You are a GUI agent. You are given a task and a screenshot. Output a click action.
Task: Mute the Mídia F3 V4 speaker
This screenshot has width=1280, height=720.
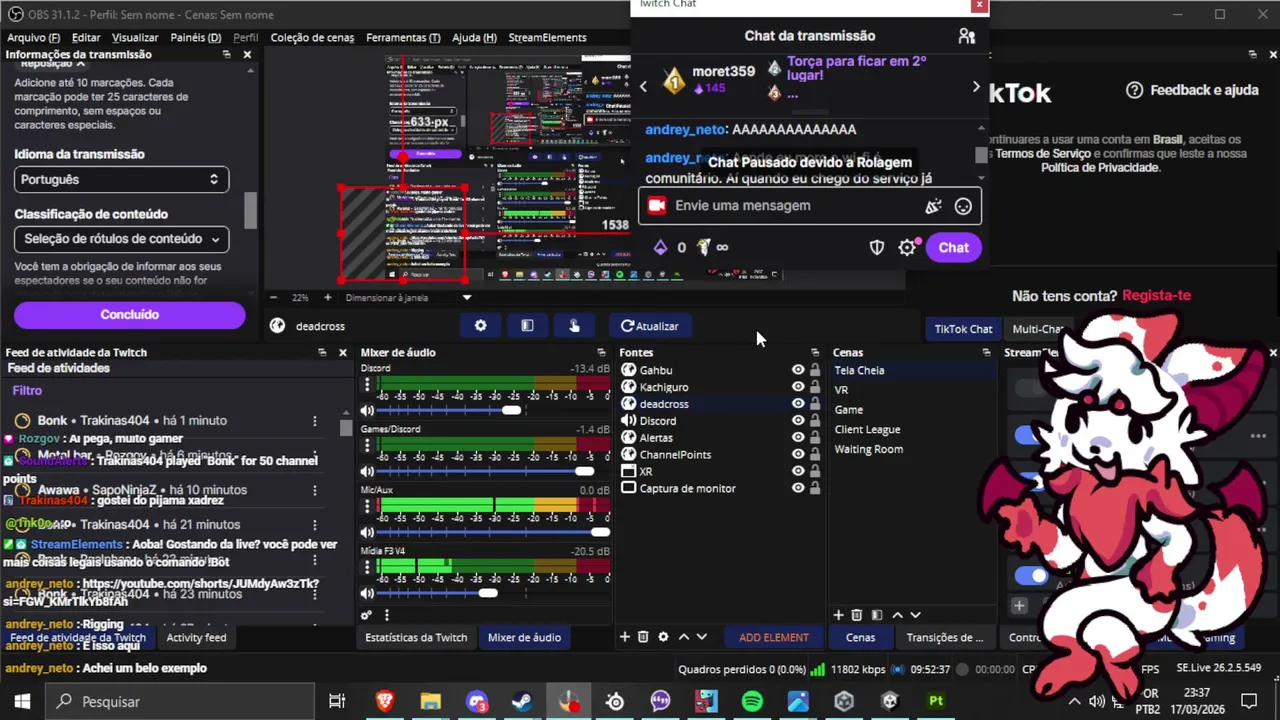367,593
